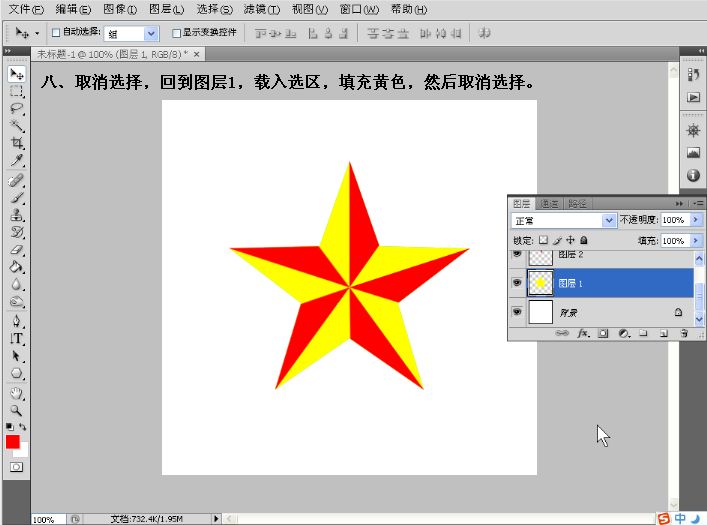Viewport: 707px width, 525px height.
Task: Click the red foreground color swatch
Action: pos(12,441)
